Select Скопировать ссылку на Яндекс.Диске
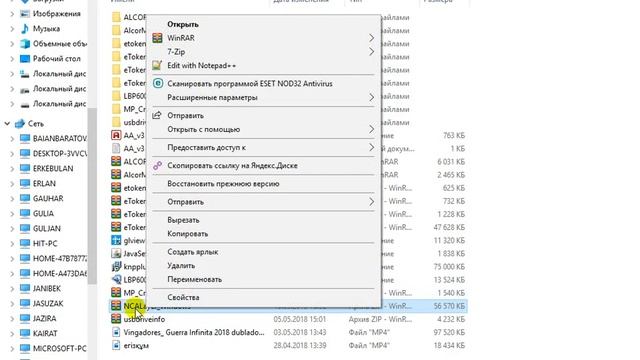The height and width of the screenshot is (360, 640). [263, 166]
